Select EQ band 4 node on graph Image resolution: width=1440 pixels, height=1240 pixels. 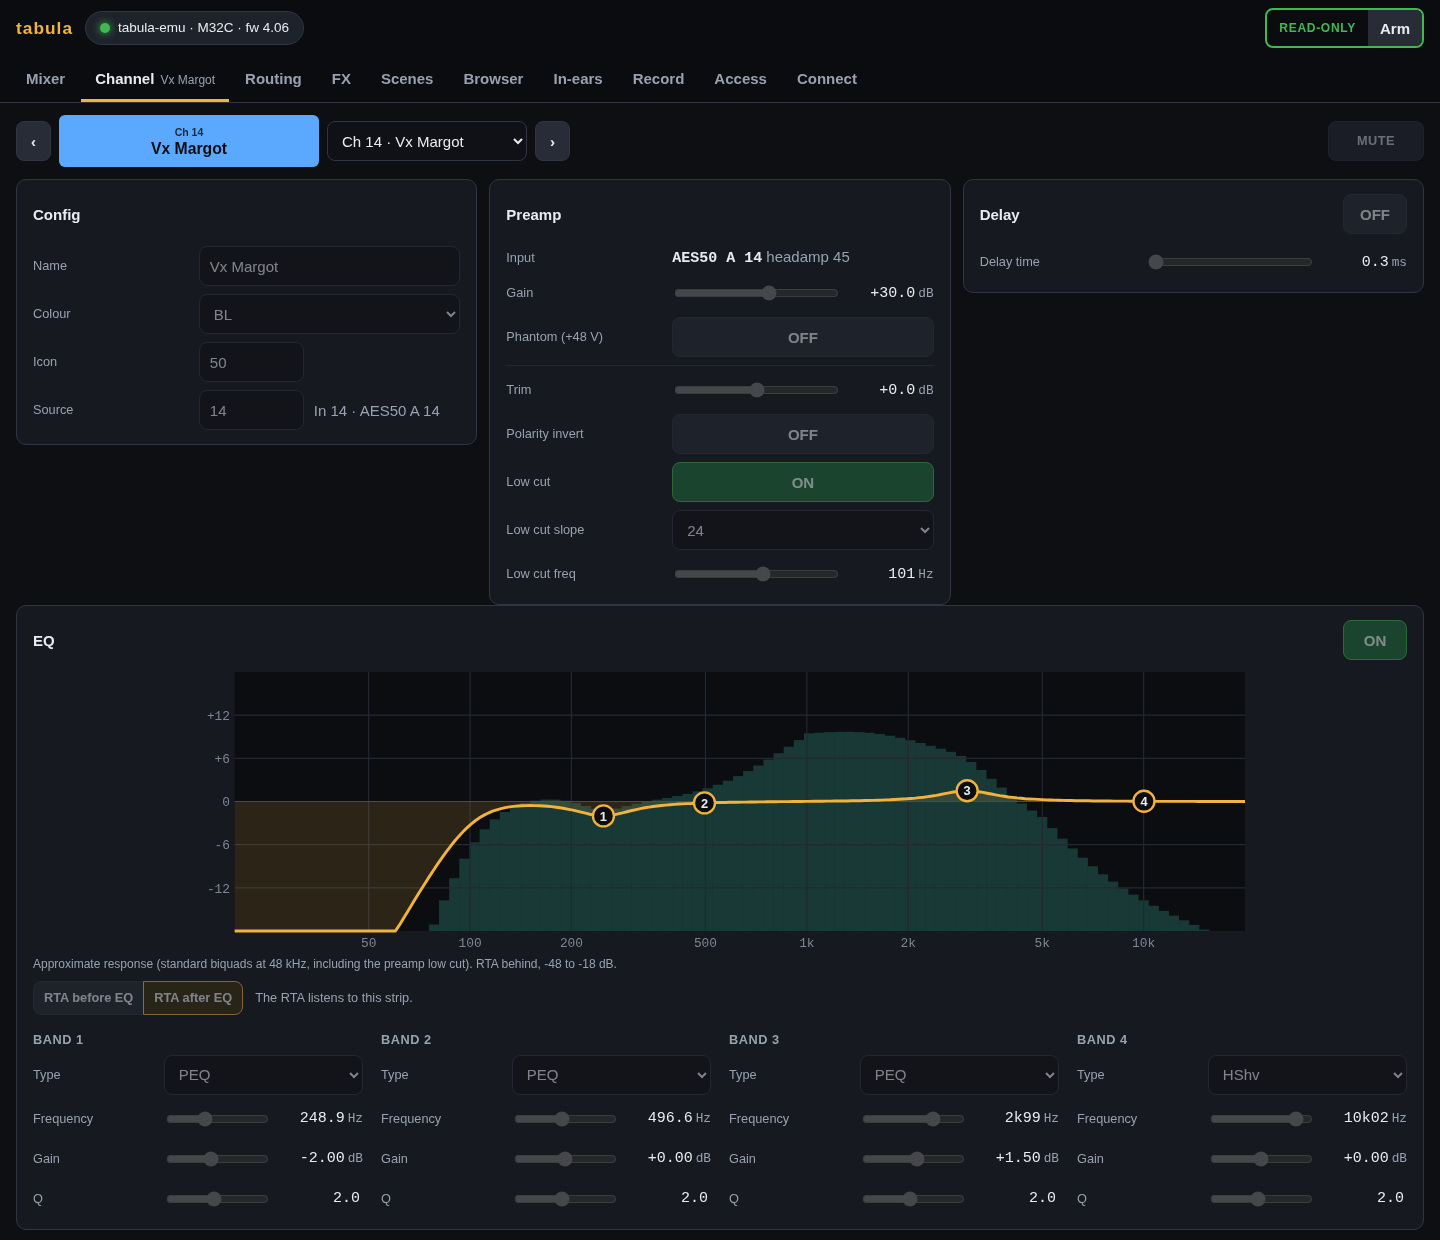1144,801
